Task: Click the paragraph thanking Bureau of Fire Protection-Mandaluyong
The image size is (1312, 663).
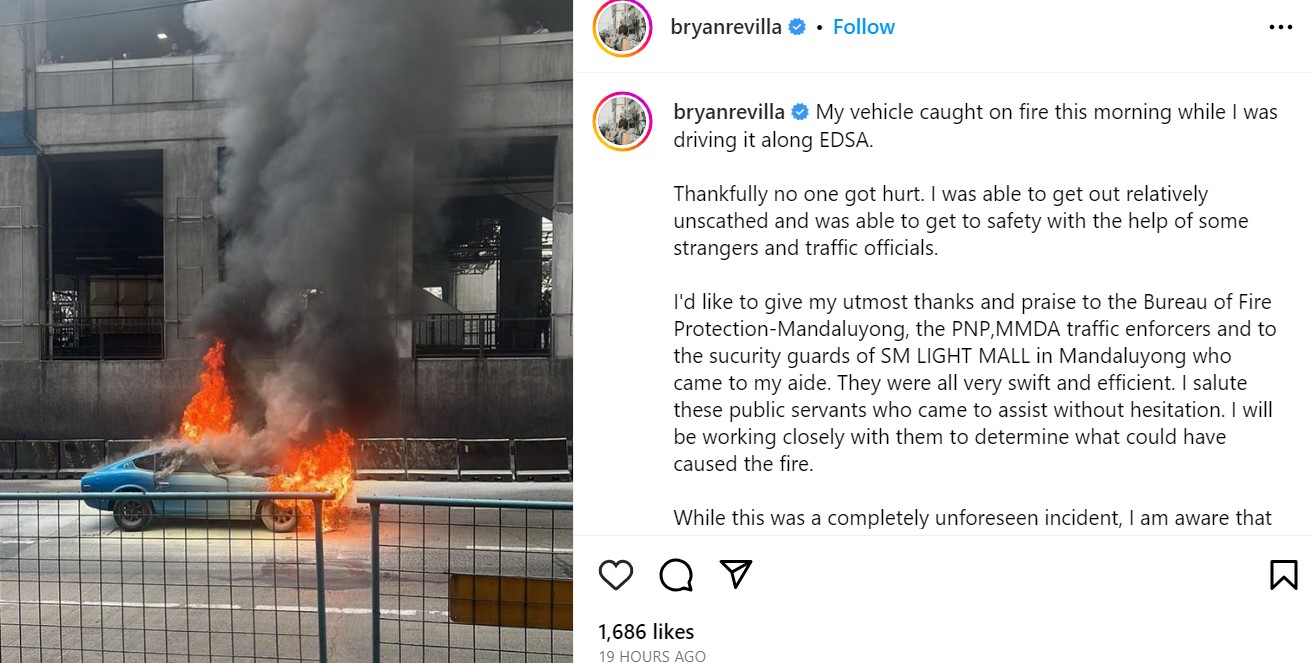Action: click(x=975, y=383)
